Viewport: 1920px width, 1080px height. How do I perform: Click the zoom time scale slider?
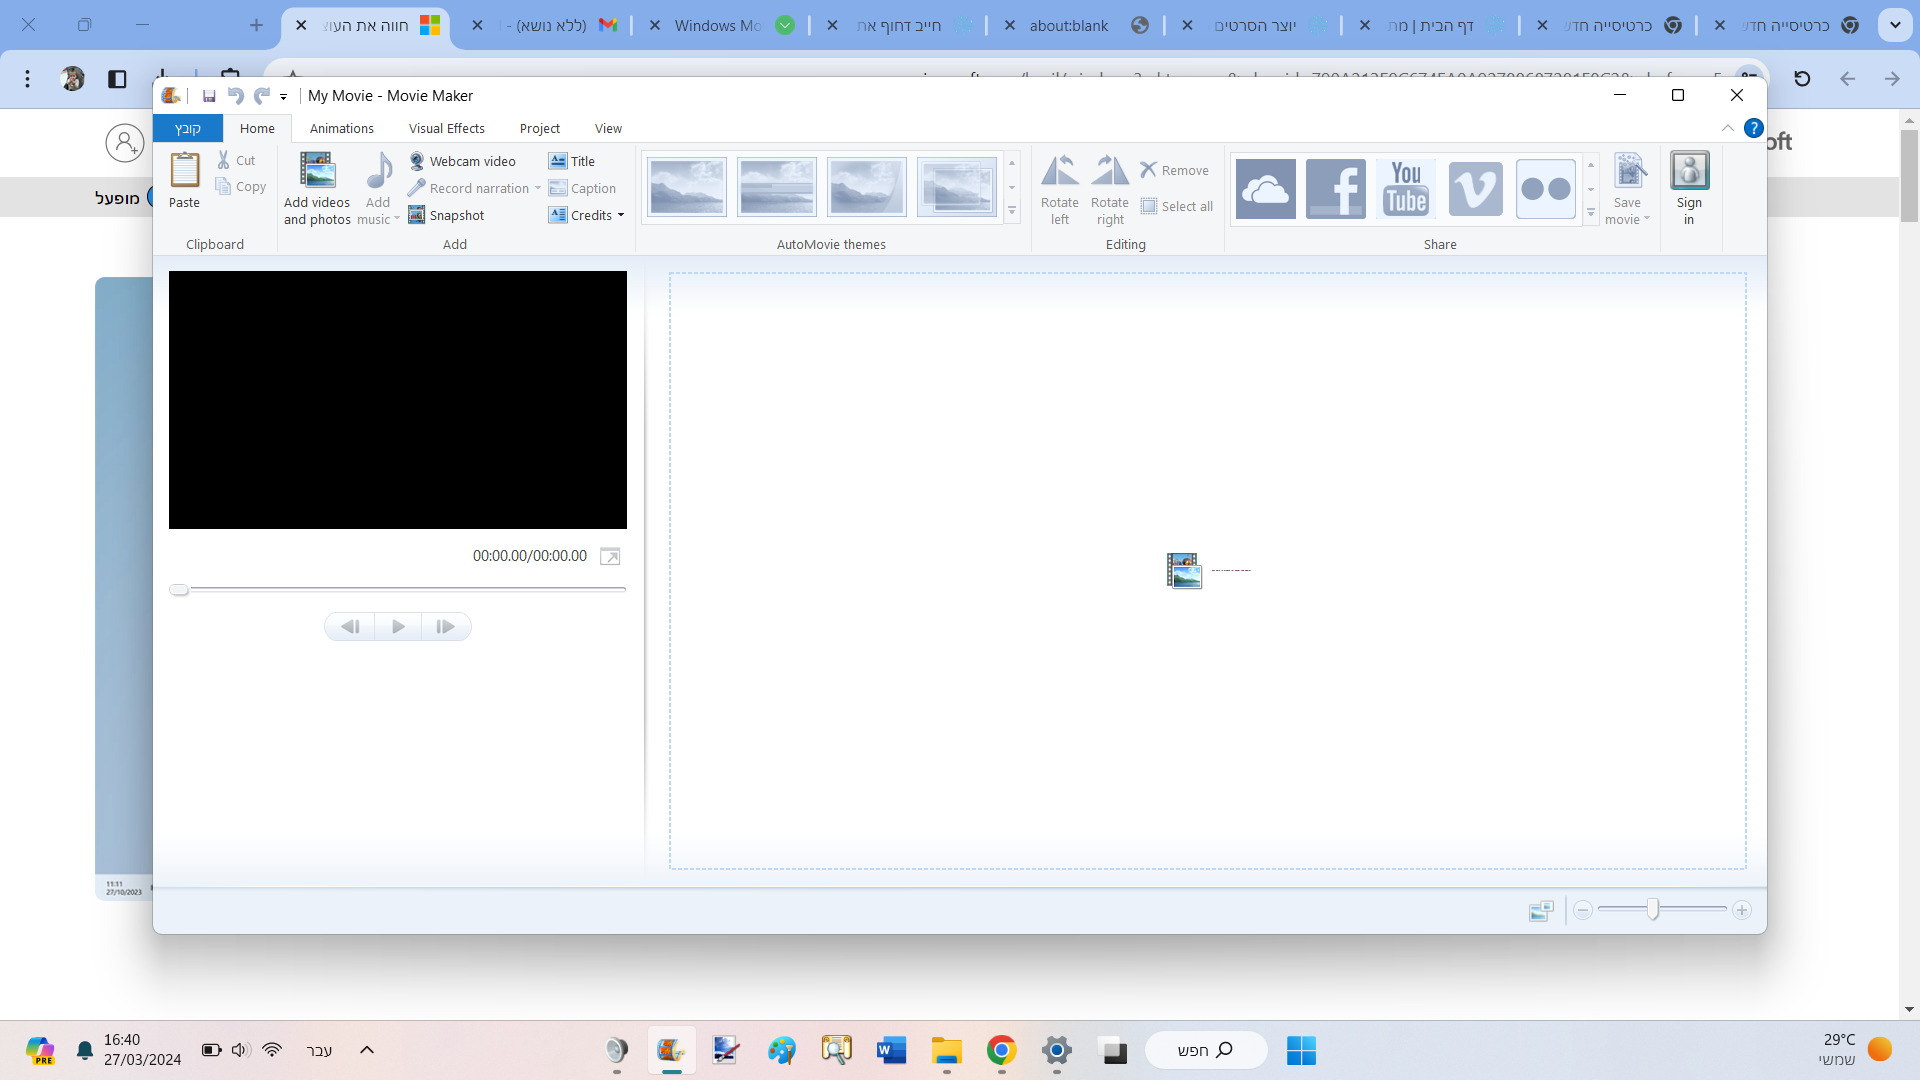(x=1653, y=909)
